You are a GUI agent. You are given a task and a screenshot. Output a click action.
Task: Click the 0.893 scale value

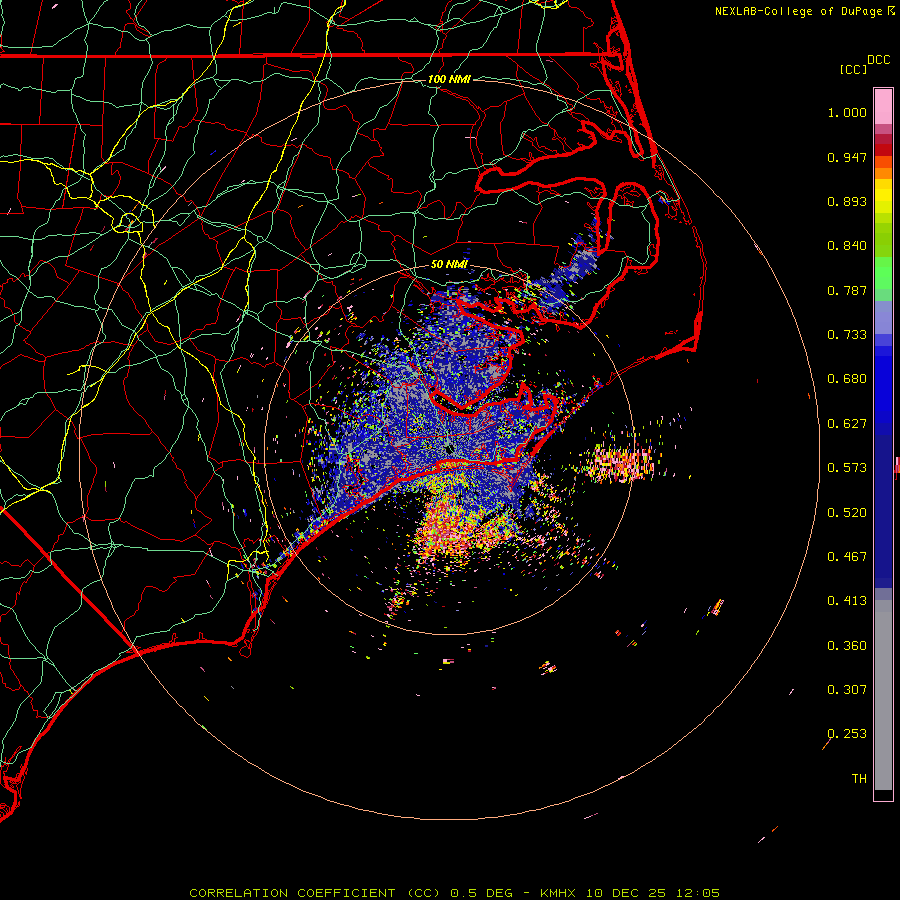click(x=847, y=201)
